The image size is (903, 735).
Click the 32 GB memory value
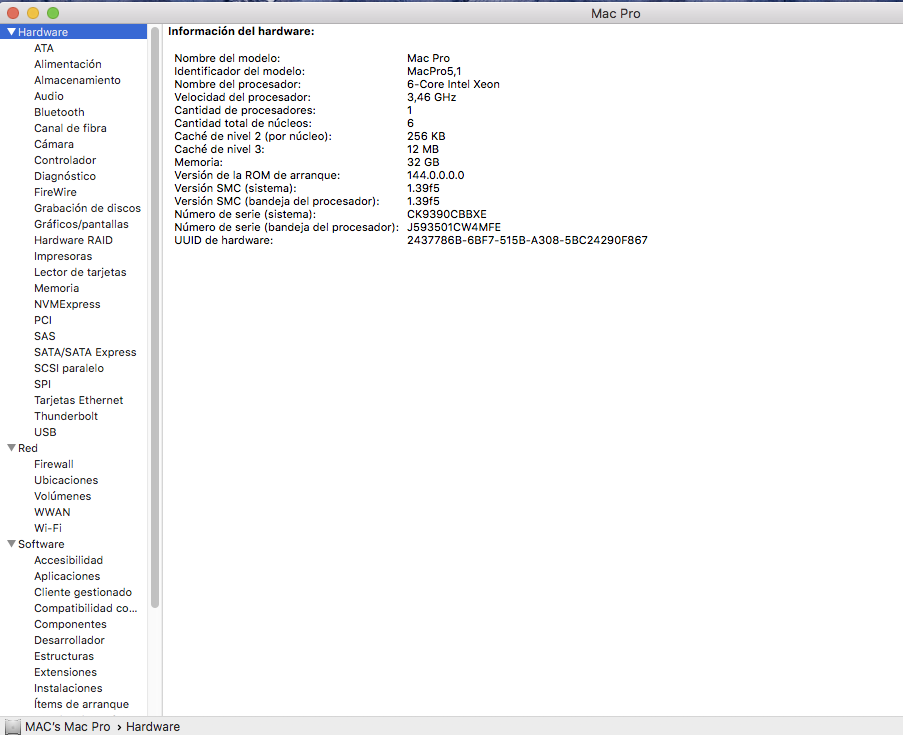point(423,162)
